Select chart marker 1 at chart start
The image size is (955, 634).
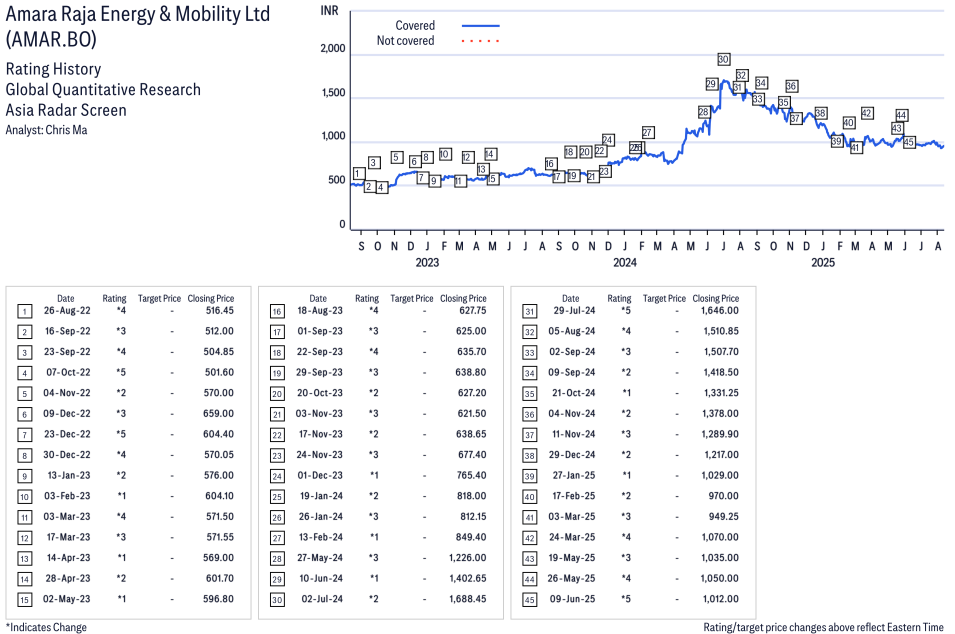click(x=359, y=174)
